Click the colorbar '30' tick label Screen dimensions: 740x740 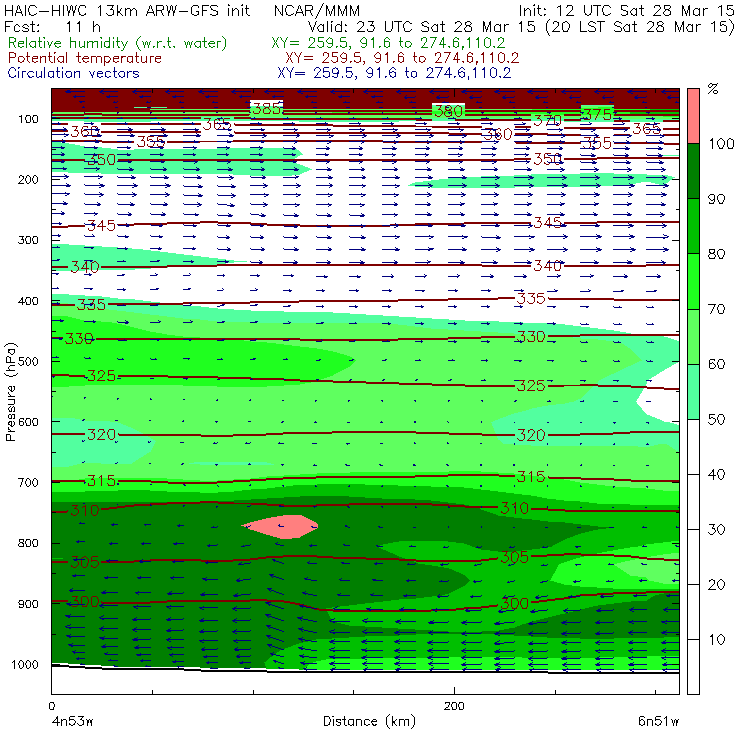716,530
